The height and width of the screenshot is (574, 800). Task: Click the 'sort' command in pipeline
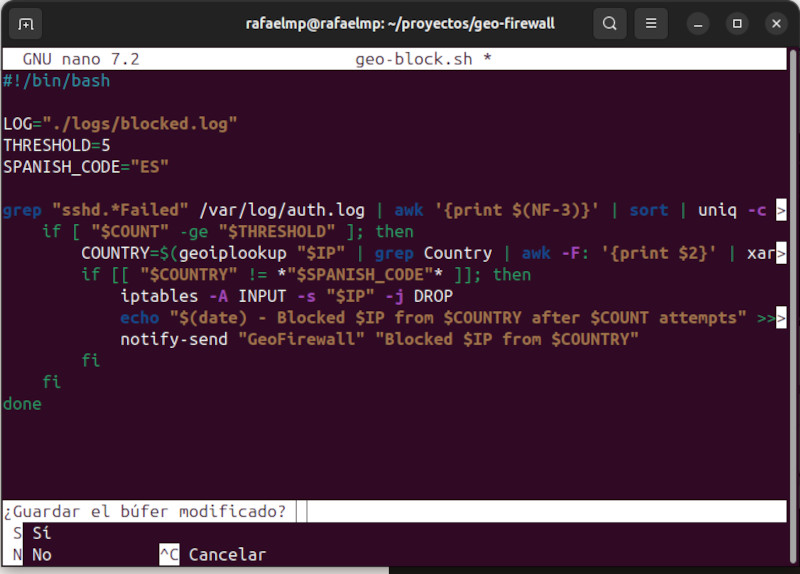pos(649,210)
